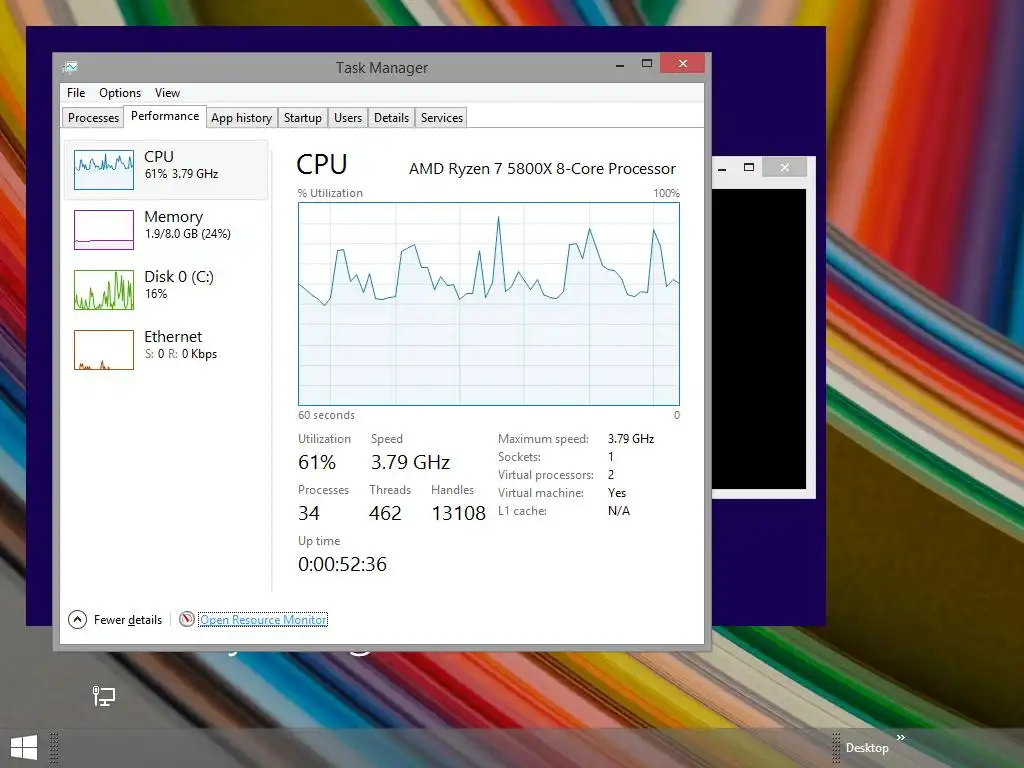
Task: Click the network computer icon above taskbar
Action: [103, 696]
